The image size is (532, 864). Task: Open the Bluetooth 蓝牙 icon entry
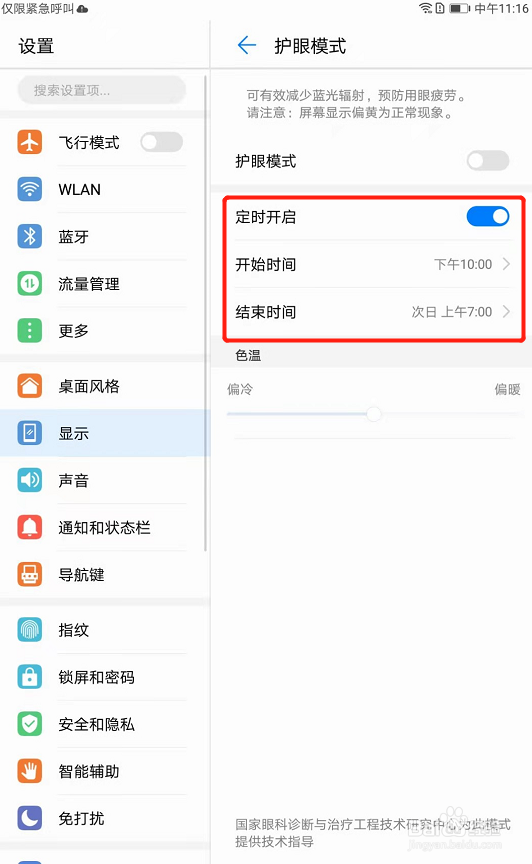click(30, 236)
